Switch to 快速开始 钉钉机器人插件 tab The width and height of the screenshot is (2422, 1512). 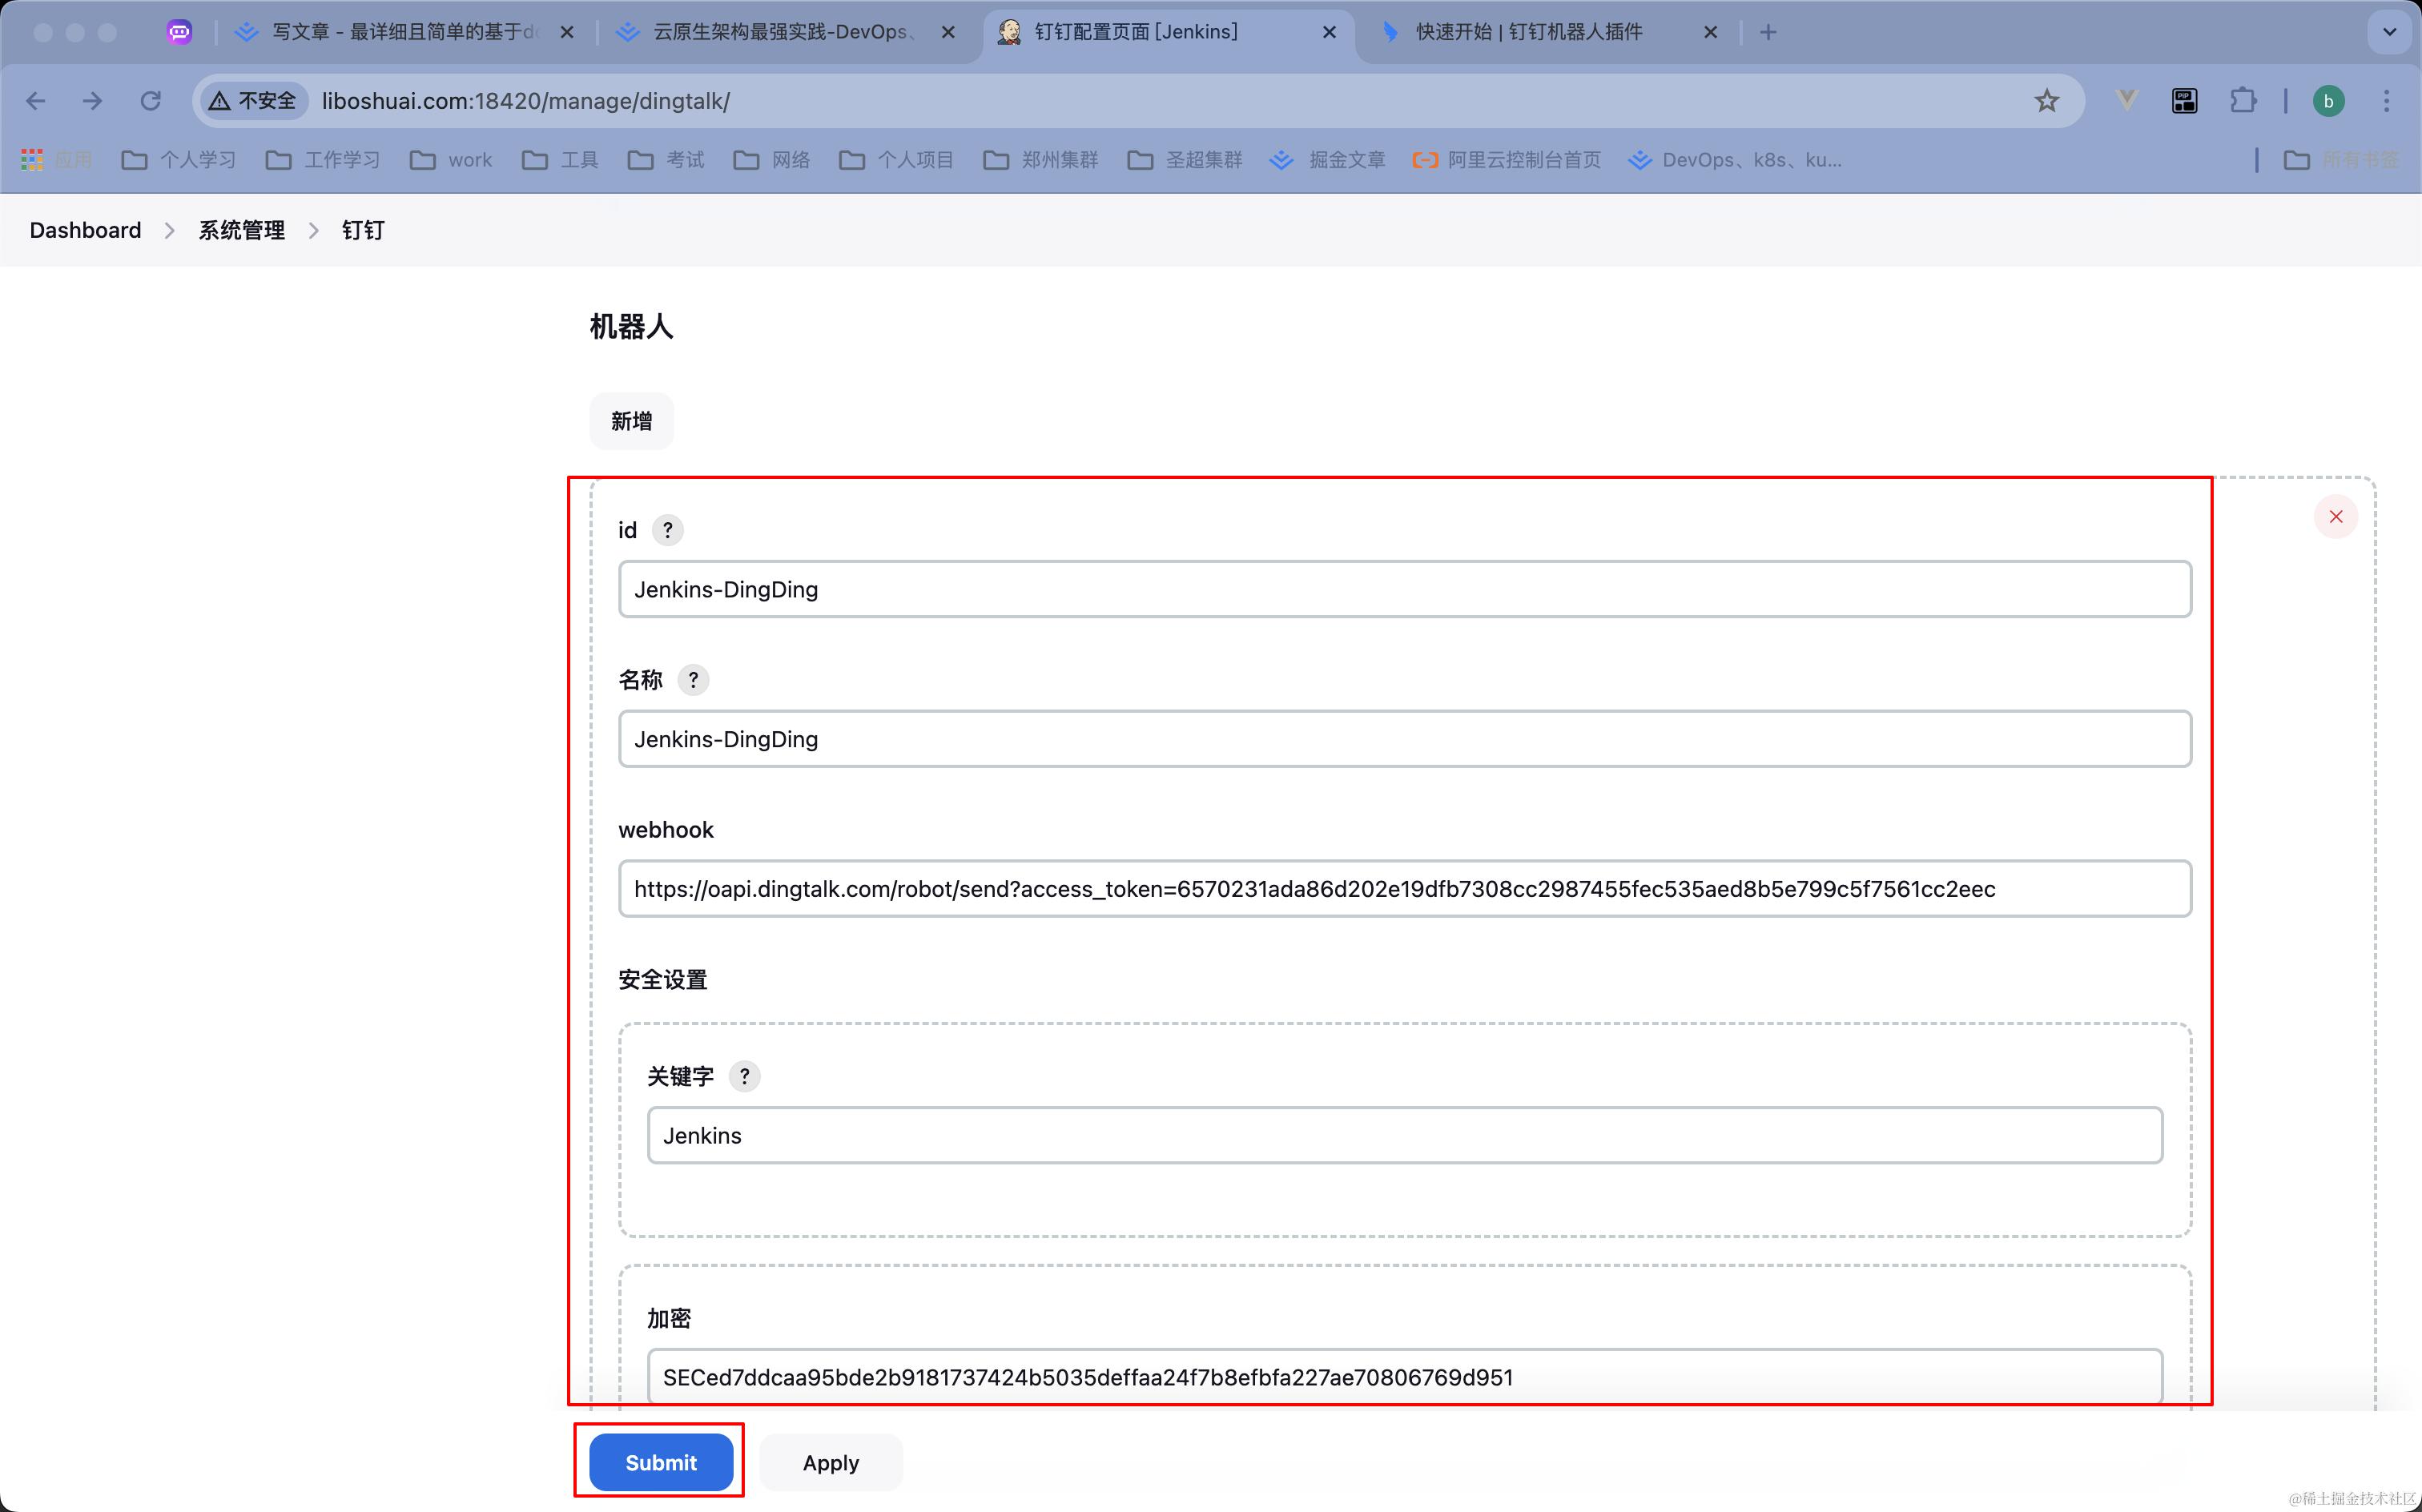click(1528, 32)
